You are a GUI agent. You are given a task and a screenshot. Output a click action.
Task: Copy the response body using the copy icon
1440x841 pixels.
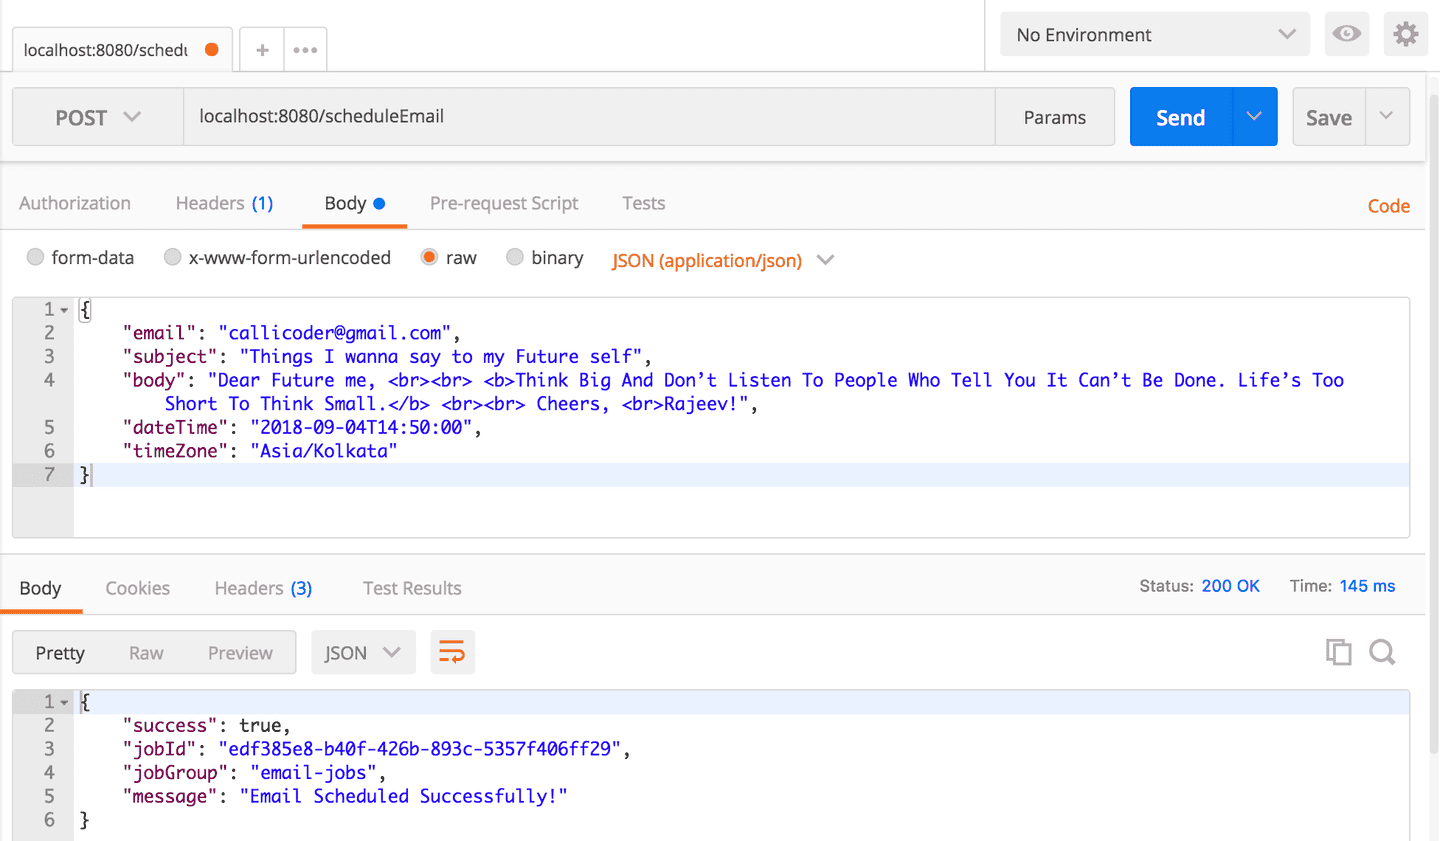[1338, 651]
